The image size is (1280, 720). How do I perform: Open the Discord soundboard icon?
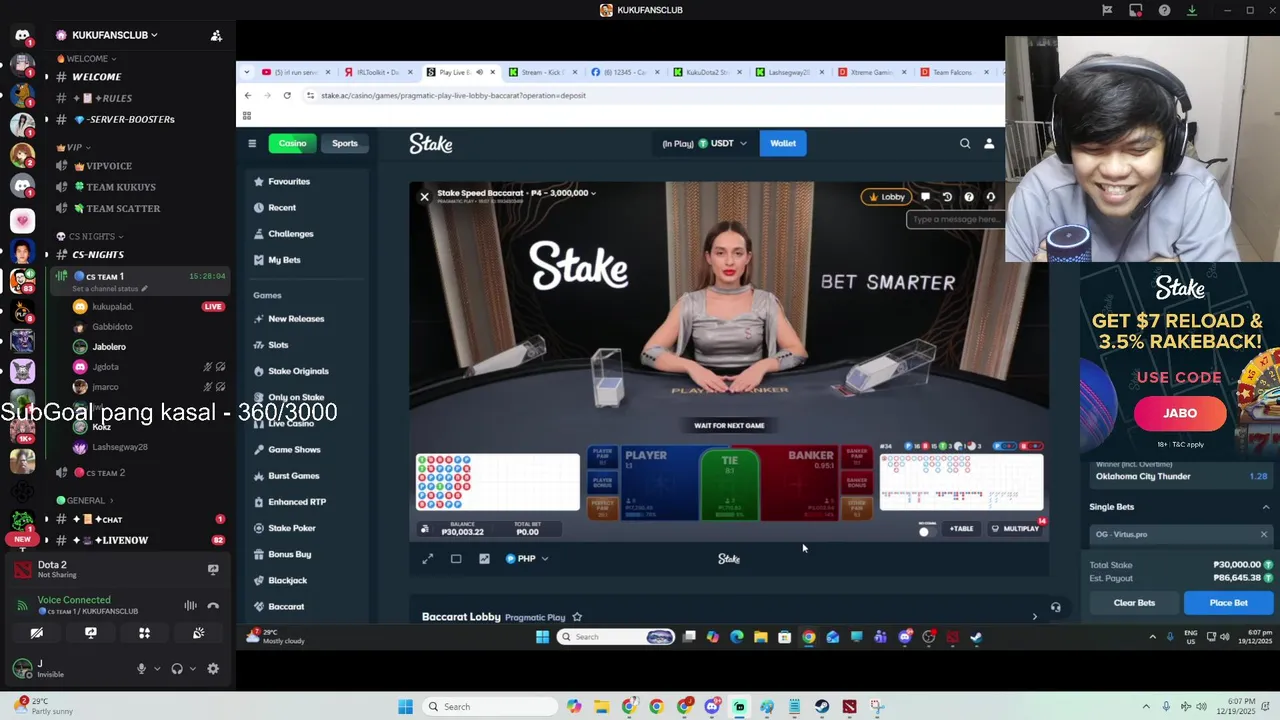click(198, 633)
